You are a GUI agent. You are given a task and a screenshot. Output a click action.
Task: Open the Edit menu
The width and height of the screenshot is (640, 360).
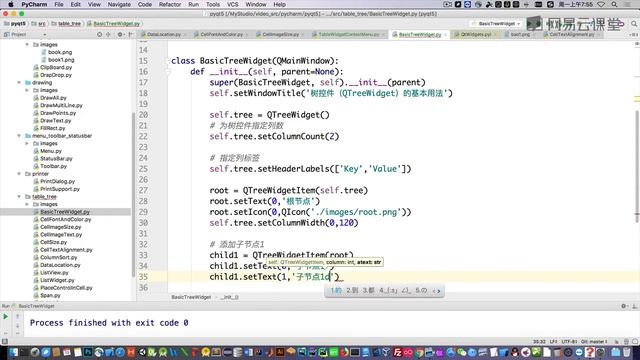[76, 4]
